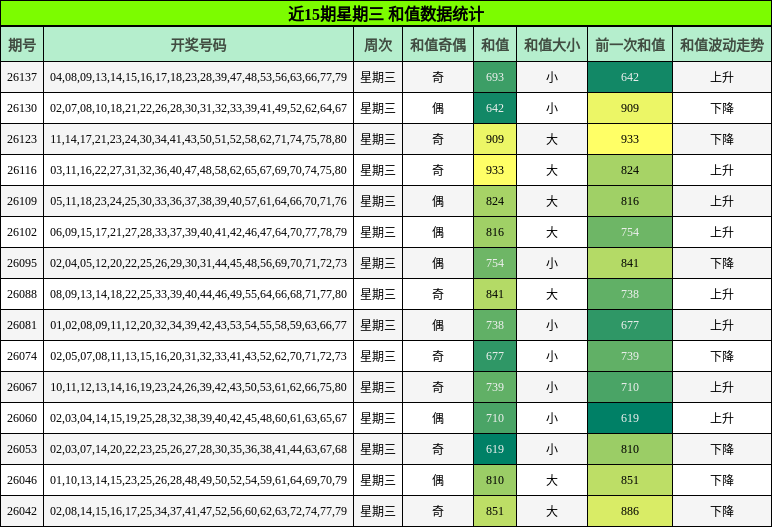The width and height of the screenshot is (772, 527).
Task: Click previous sum 739 in row 26074
Action: [x=630, y=356]
